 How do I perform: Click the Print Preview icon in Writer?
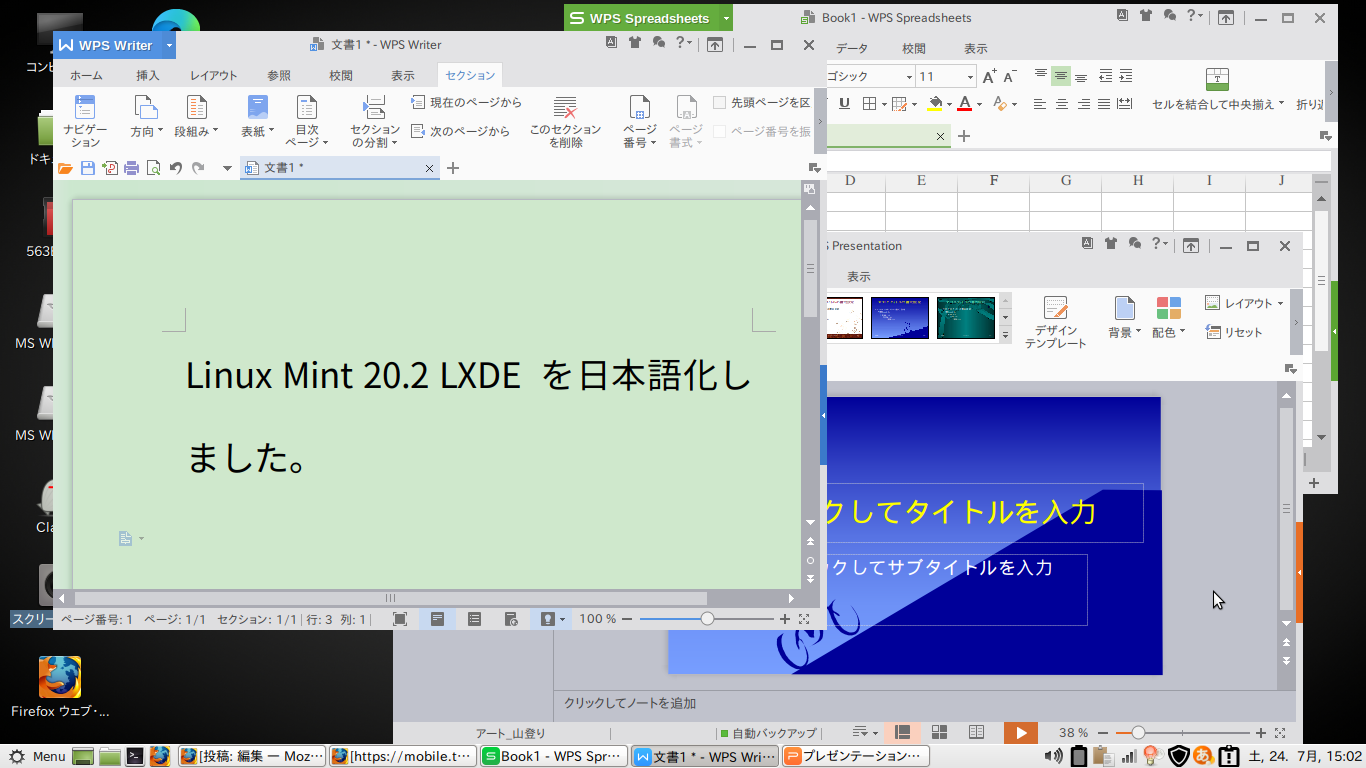click(x=153, y=168)
